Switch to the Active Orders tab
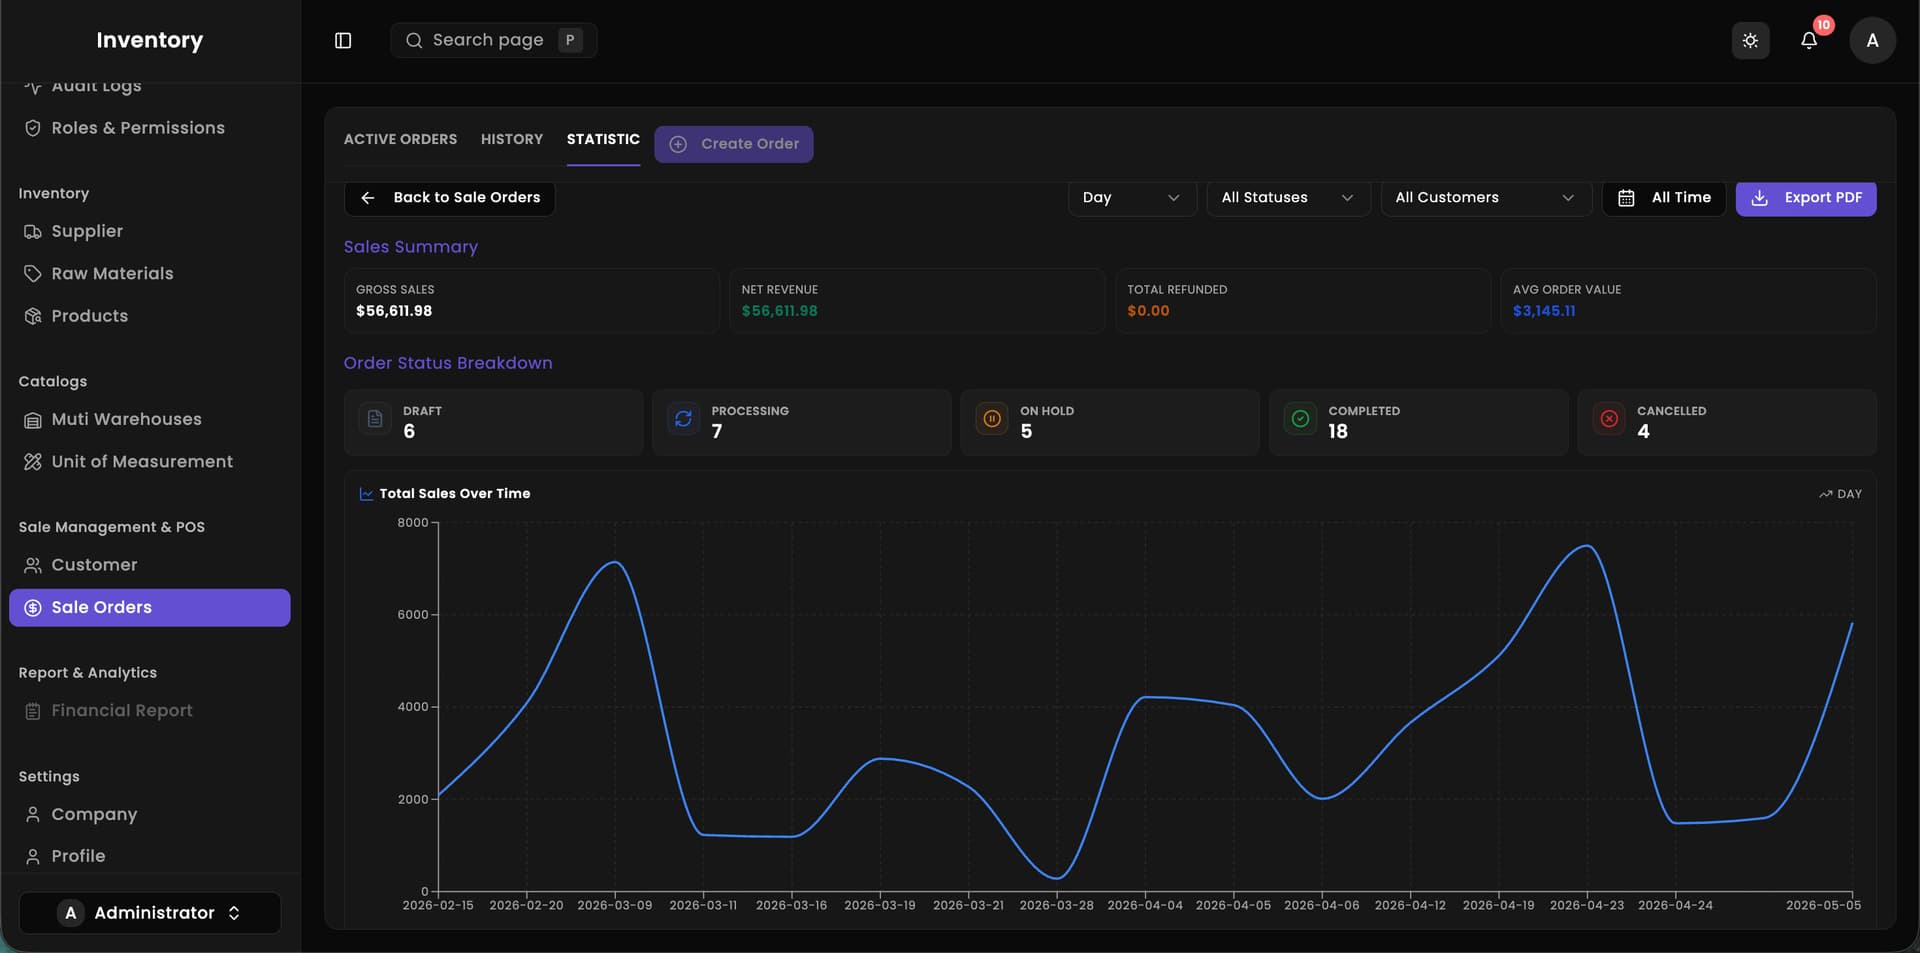Screen dimensions: 1920x953 click(x=400, y=139)
